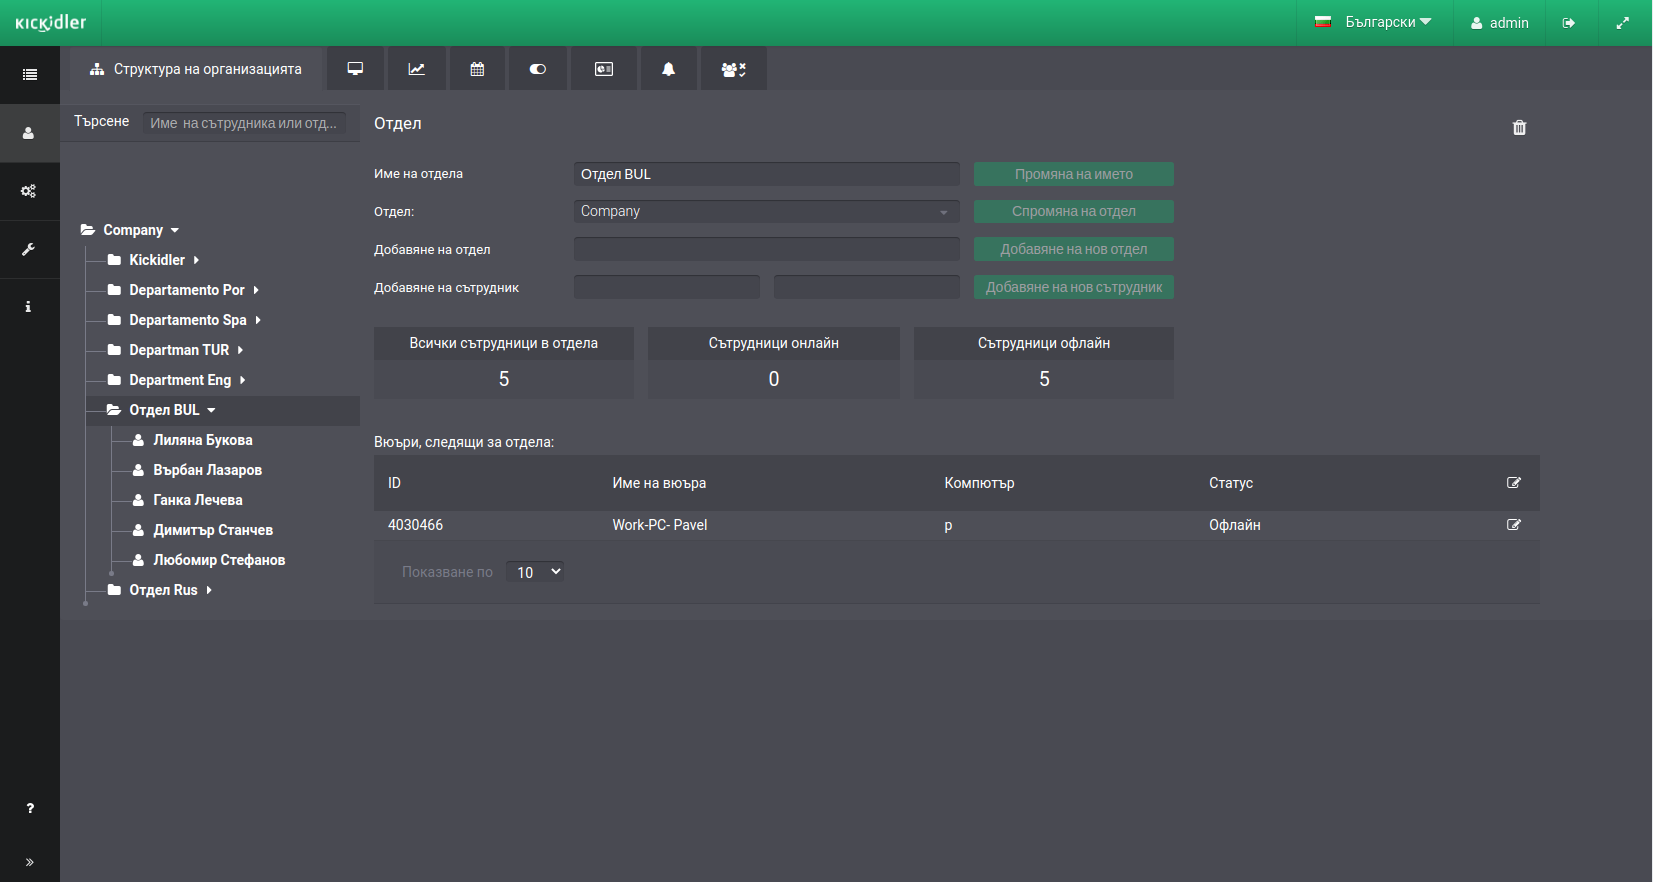Open the line chart reports tab
Viewport: 1653px width, 882px height.
pos(416,69)
